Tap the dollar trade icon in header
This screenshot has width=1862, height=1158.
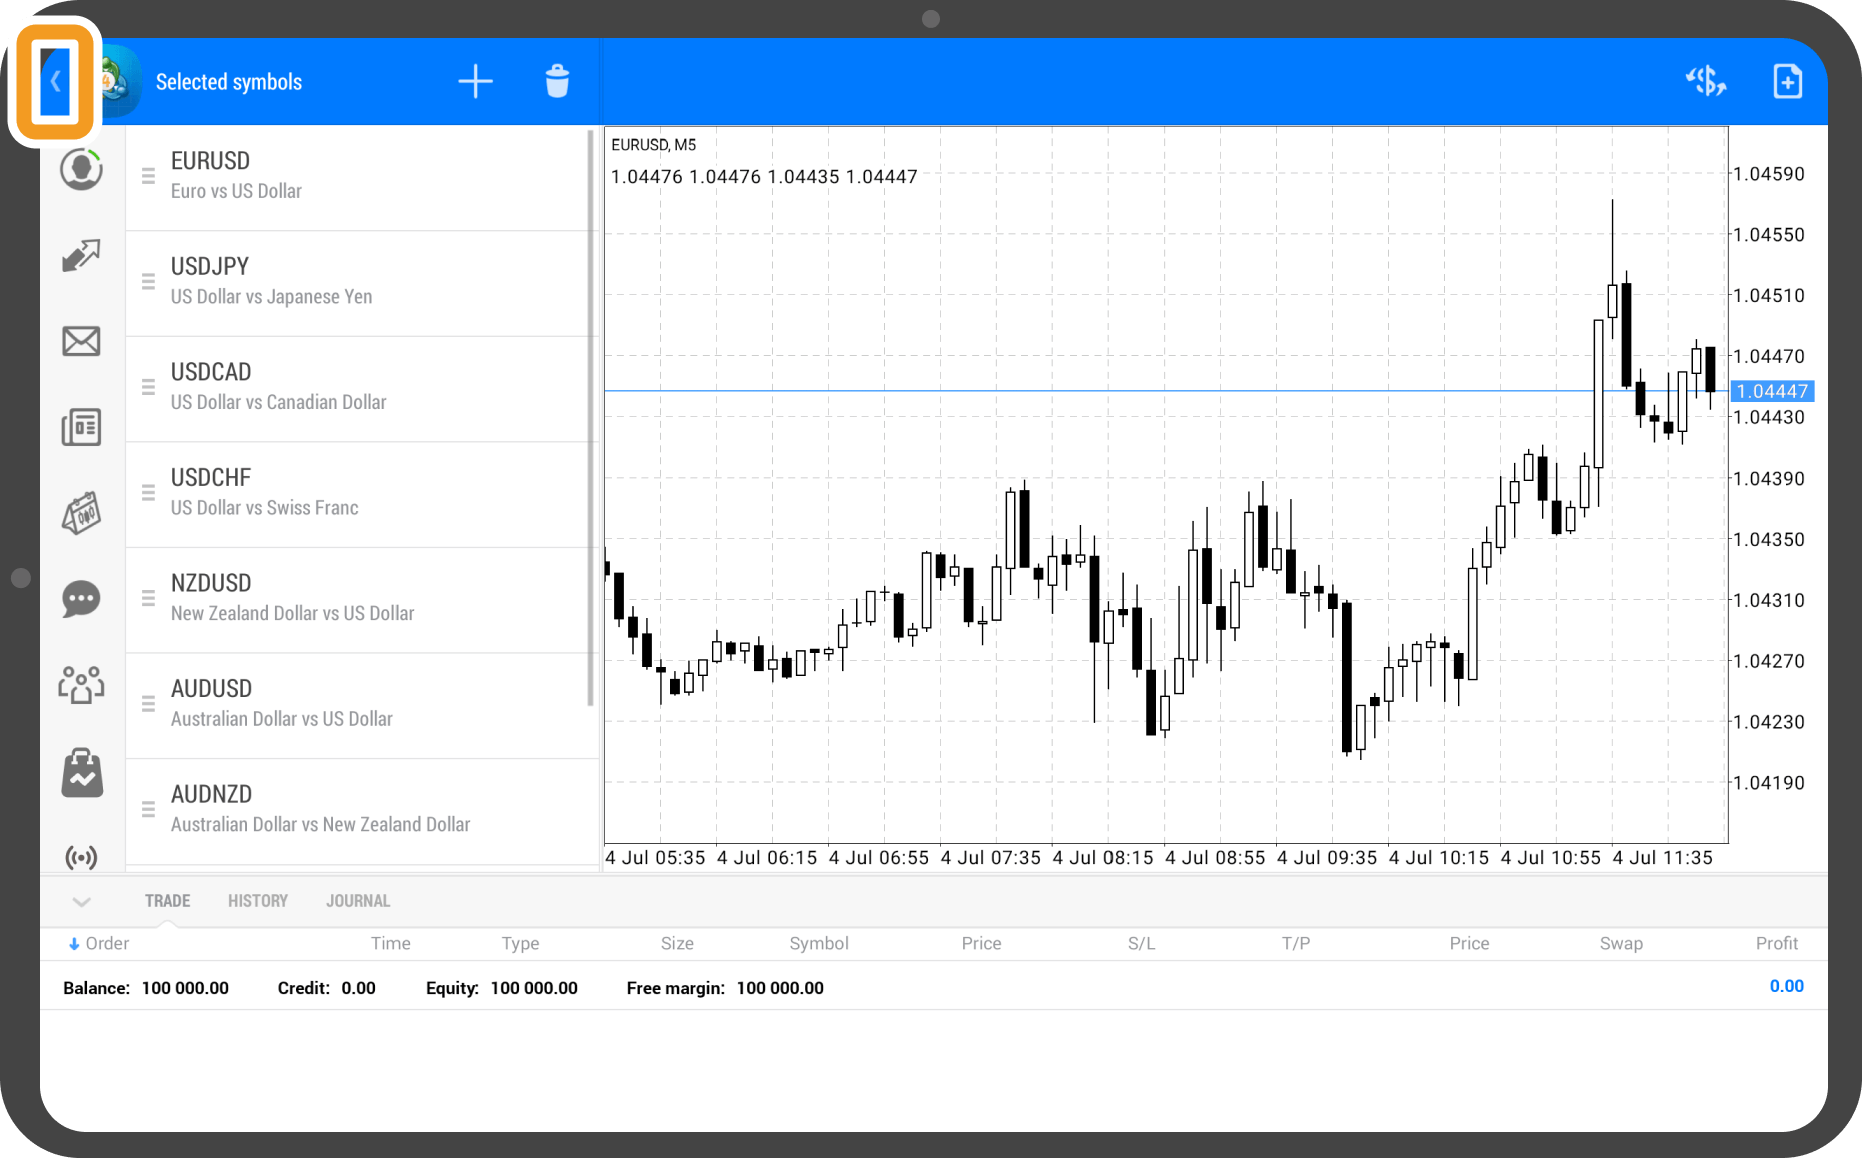click(1705, 82)
